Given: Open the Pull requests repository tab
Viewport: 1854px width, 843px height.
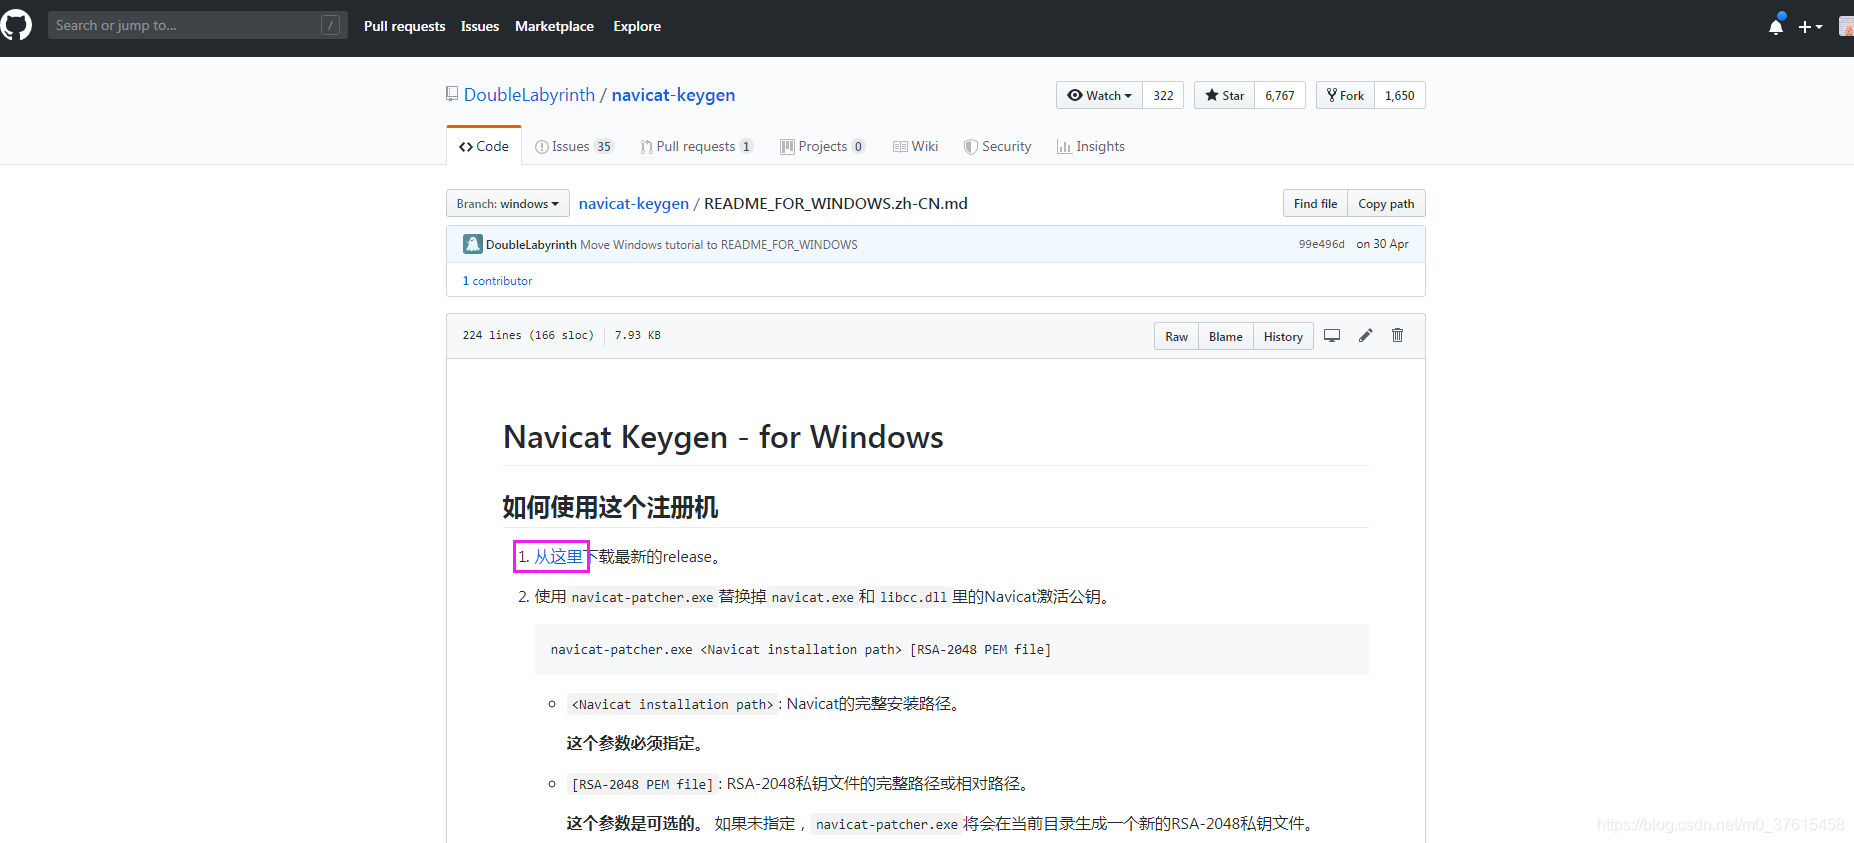Looking at the screenshot, I should [697, 146].
